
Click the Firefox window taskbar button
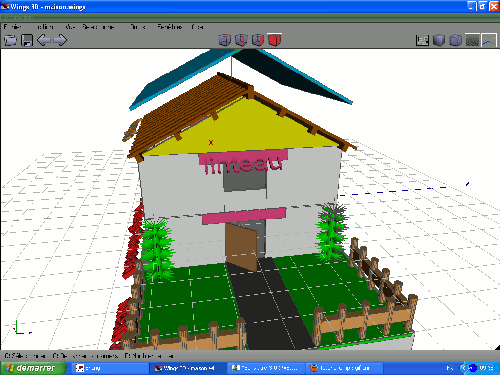pos(343,368)
